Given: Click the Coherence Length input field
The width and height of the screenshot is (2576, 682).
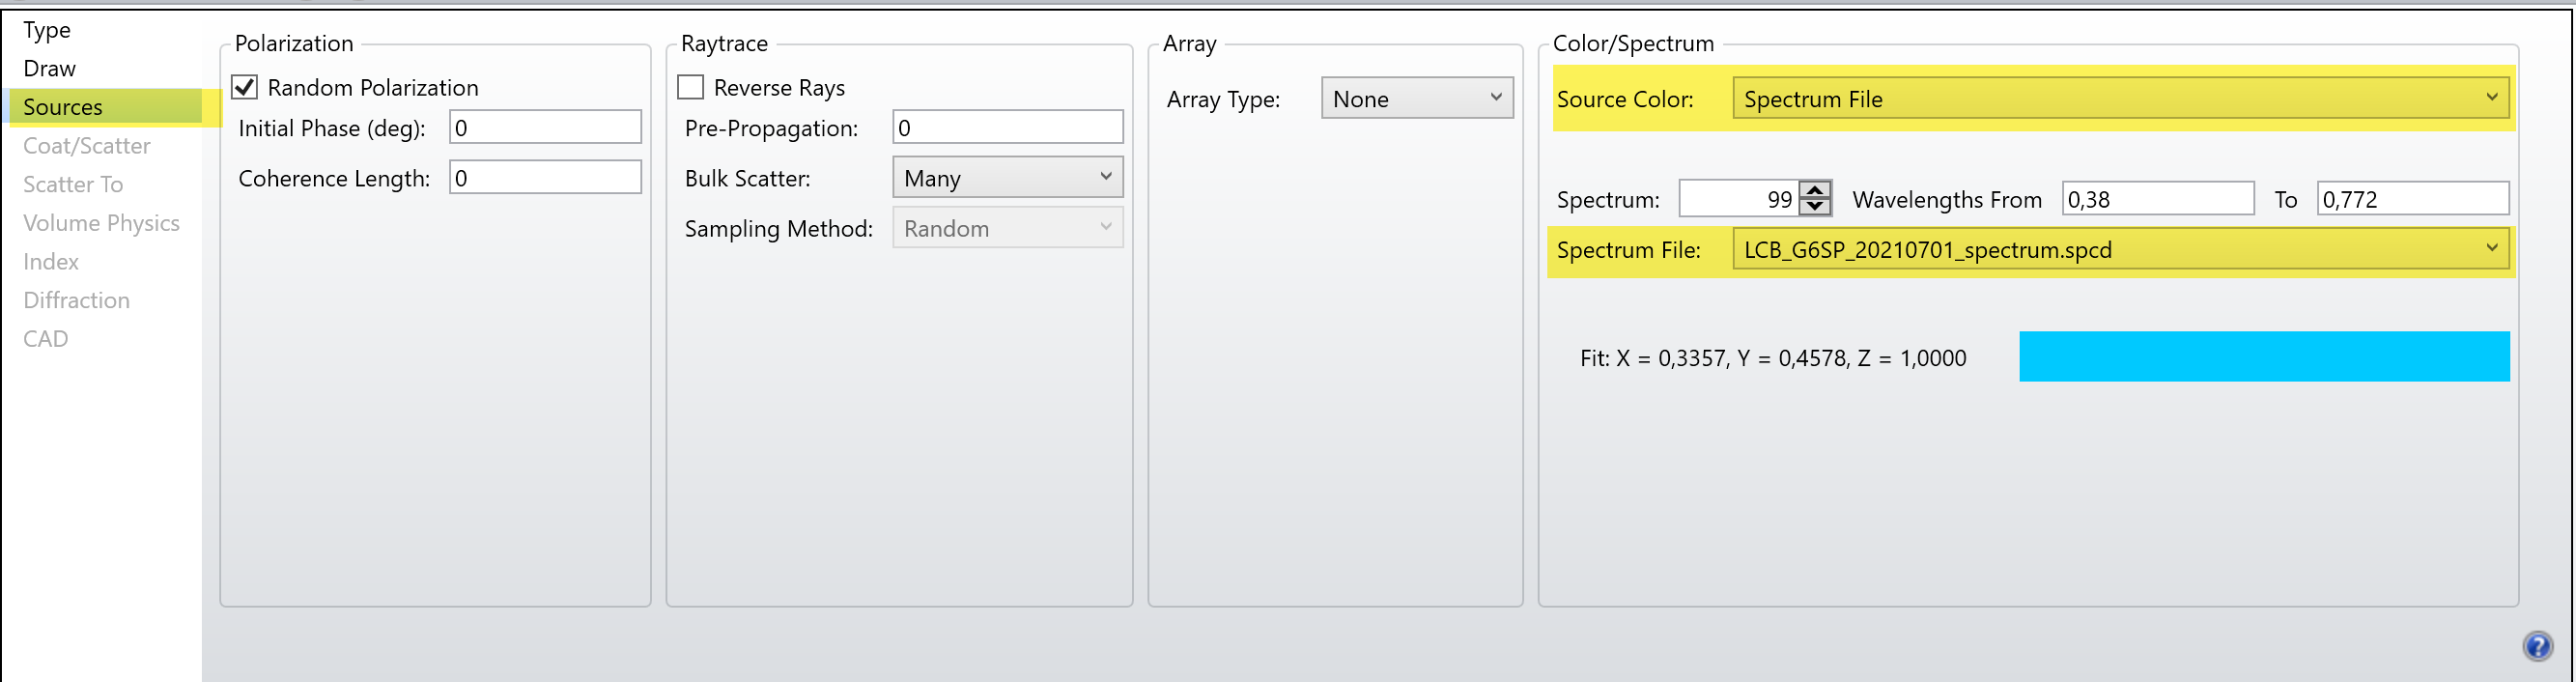Looking at the screenshot, I should 545,177.
